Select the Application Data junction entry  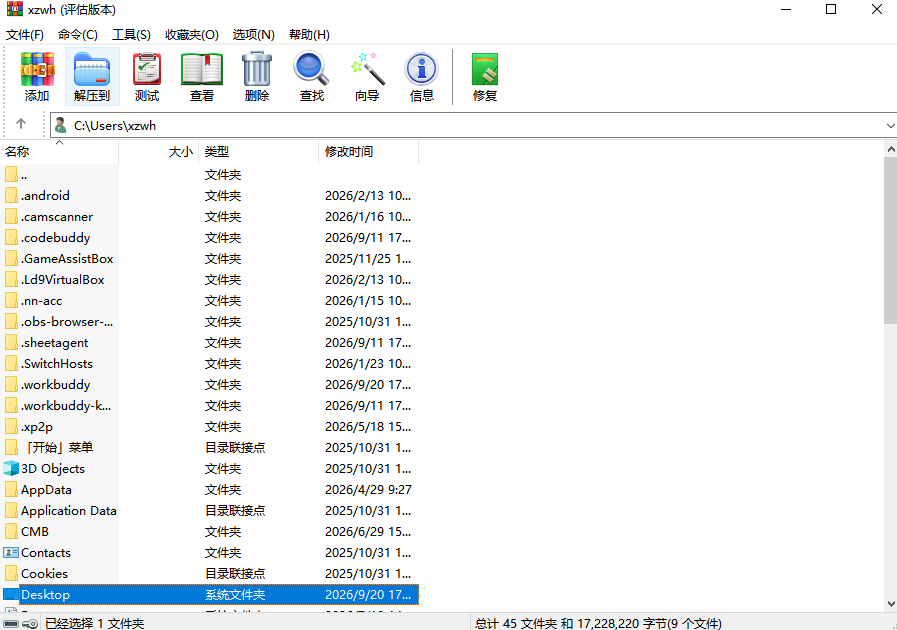tap(209, 510)
